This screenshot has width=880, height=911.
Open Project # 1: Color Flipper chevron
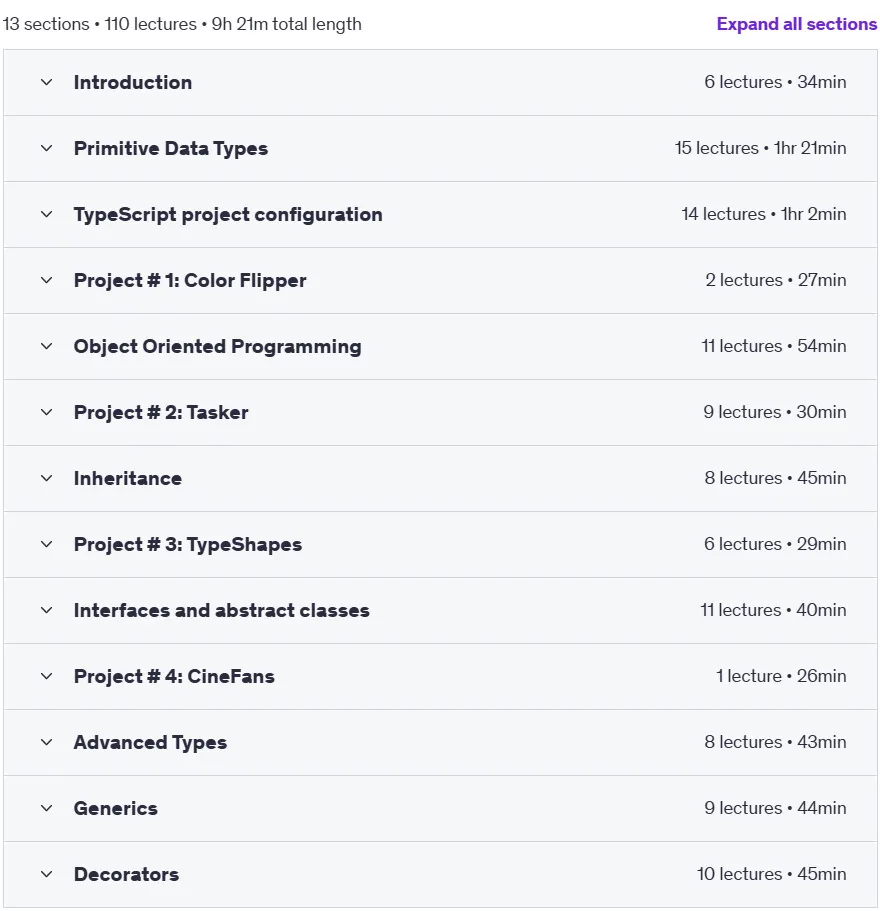point(46,280)
